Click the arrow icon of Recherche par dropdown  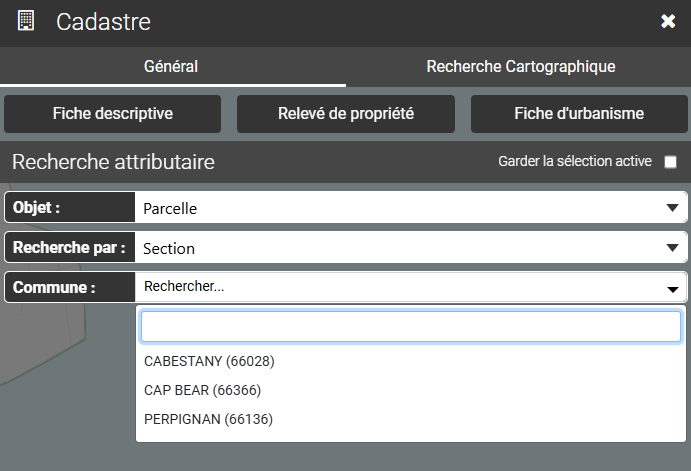[x=672, y=248]
